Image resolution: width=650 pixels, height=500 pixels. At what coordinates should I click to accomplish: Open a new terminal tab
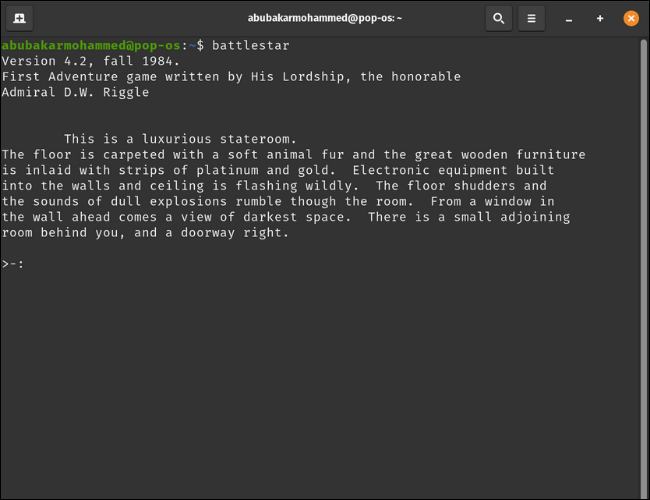[x=20, y=18]
